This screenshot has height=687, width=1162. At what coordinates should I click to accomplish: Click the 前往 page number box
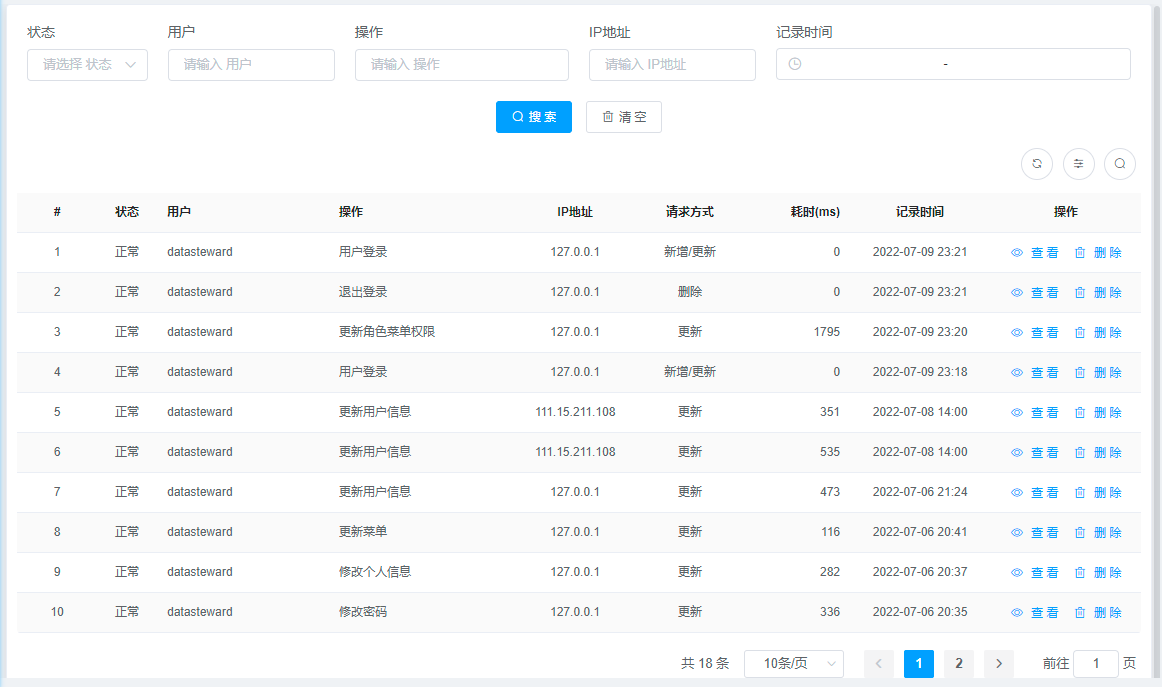point(1096,664)
